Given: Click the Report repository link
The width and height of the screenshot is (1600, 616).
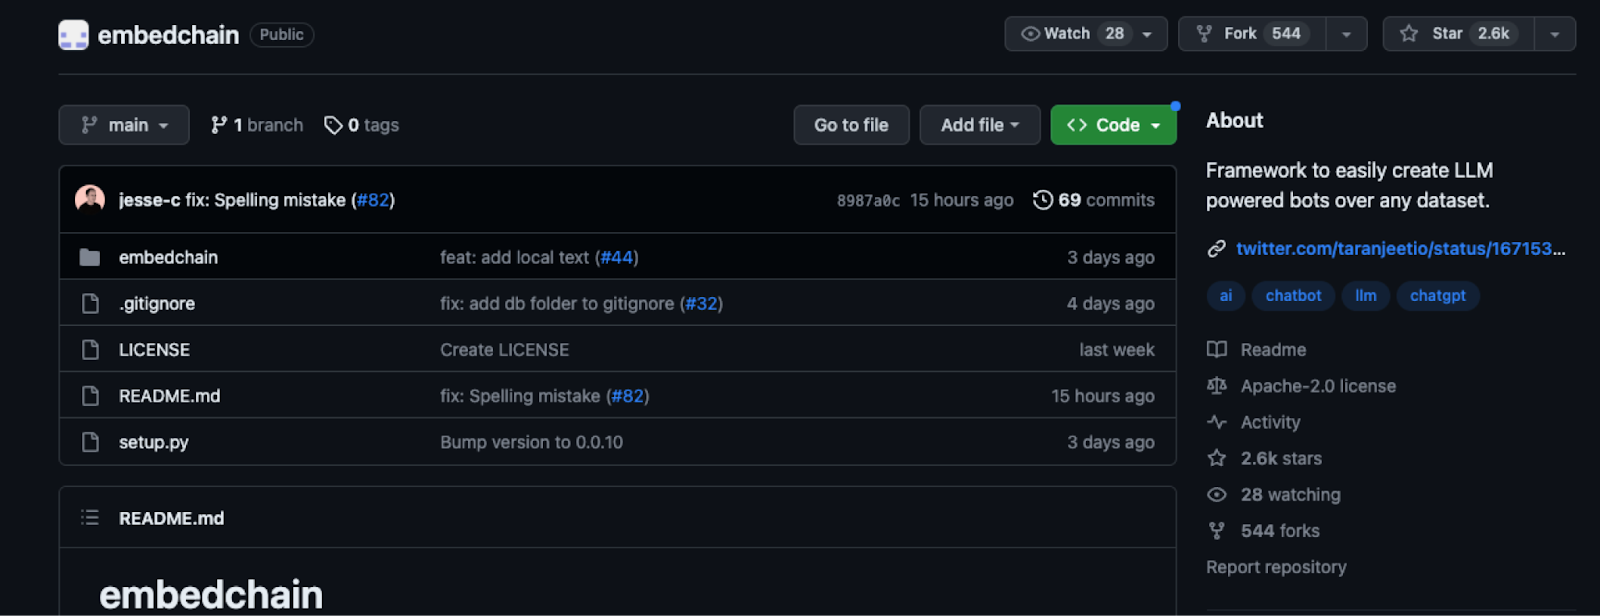Looking at the screenshot, I should (1276, 567).
